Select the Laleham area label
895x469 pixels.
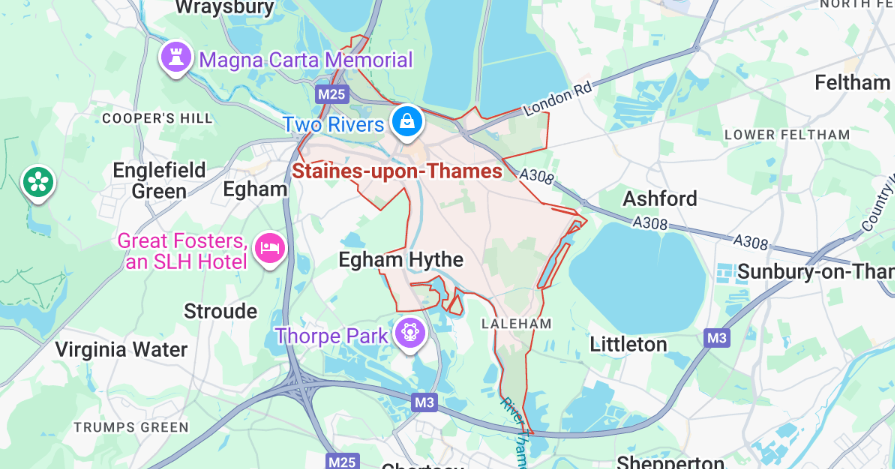point(517,324)
